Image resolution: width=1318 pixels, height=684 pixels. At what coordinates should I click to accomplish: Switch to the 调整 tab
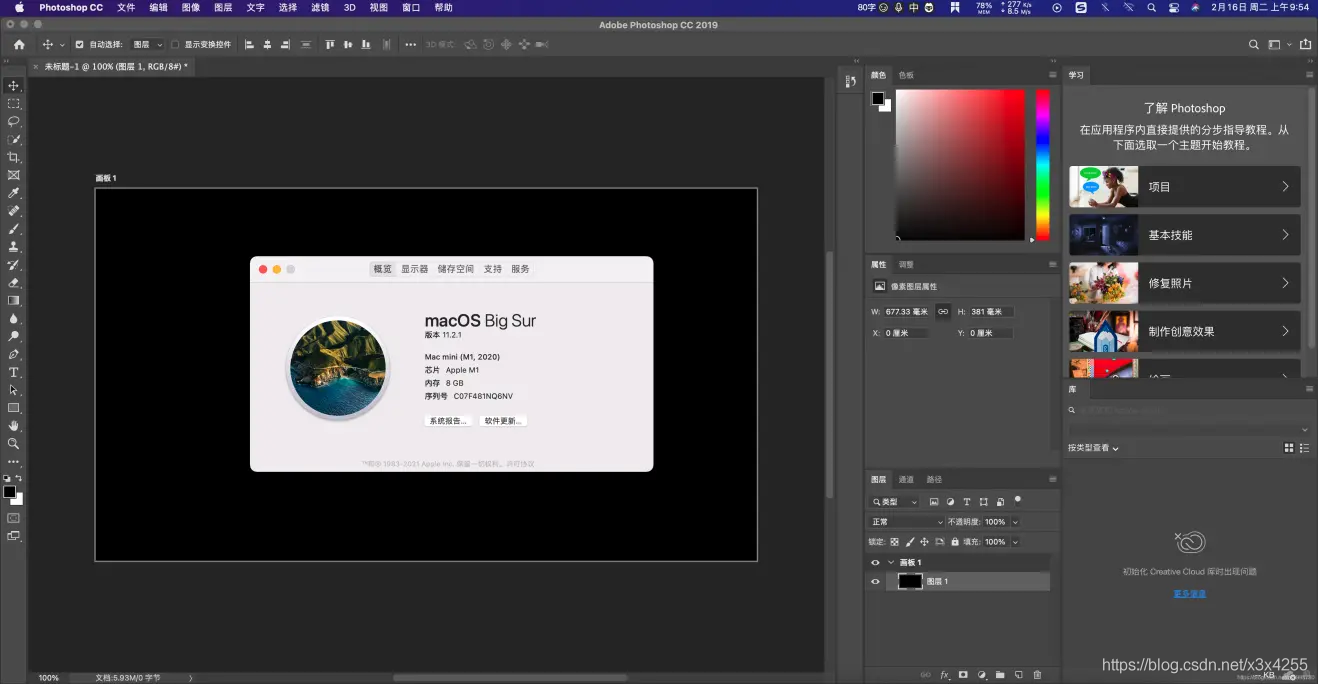pos(906,265)
